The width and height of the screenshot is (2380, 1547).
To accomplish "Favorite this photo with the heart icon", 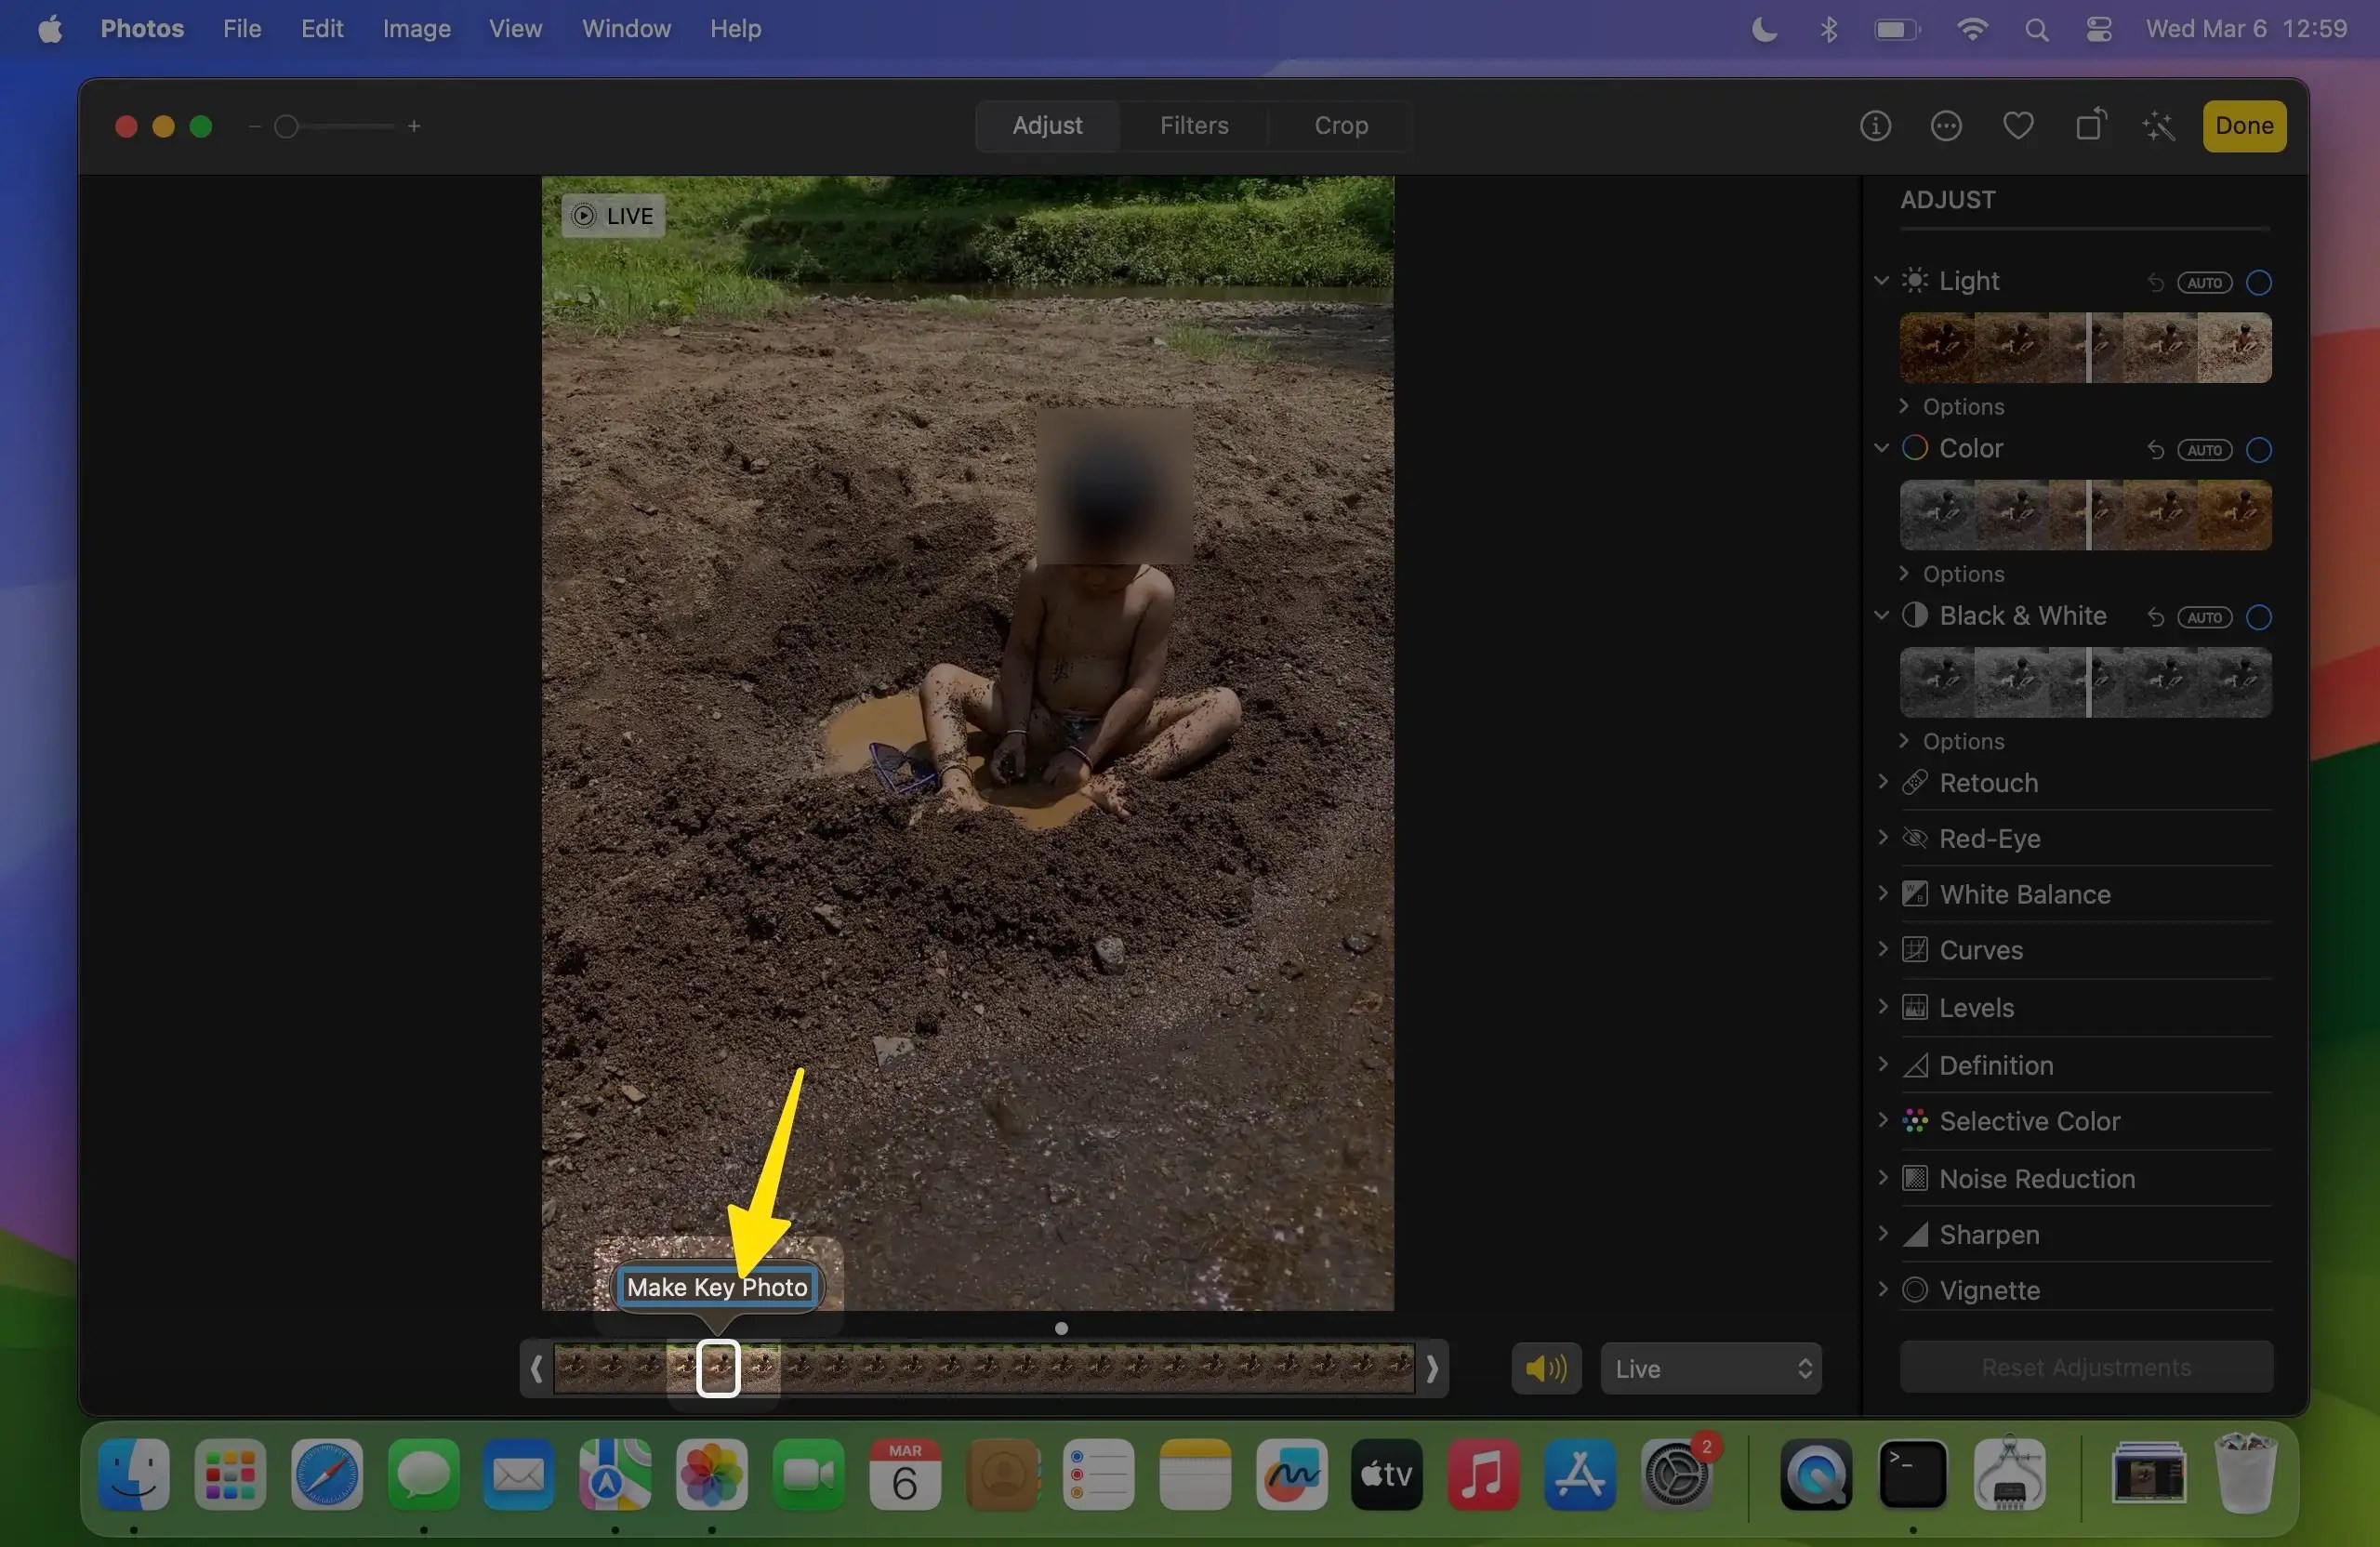I will [2017, 125].
